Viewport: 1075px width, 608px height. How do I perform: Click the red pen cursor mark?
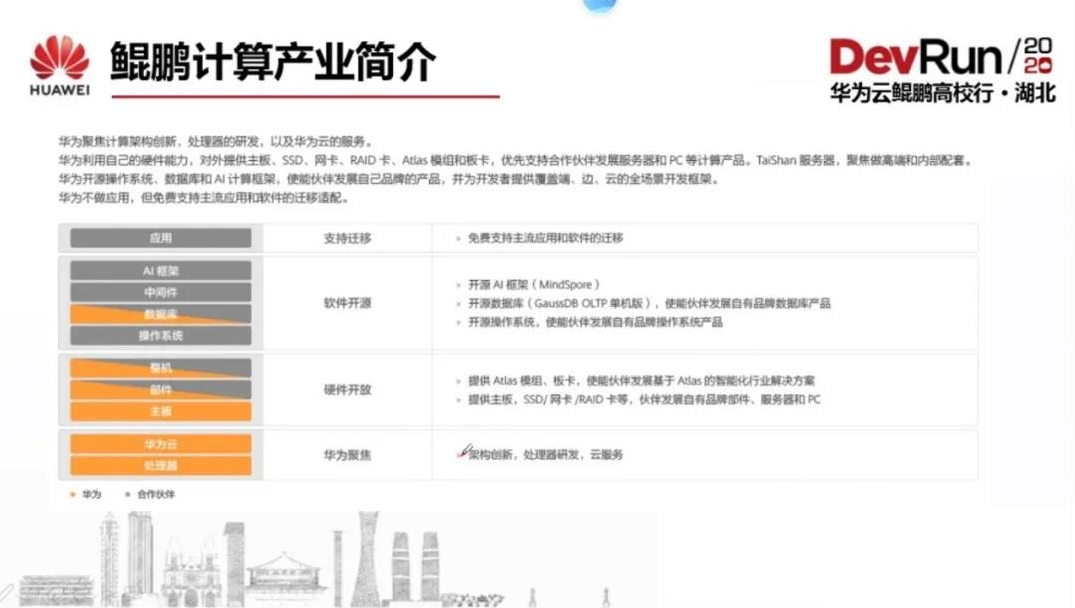(465, 451)
